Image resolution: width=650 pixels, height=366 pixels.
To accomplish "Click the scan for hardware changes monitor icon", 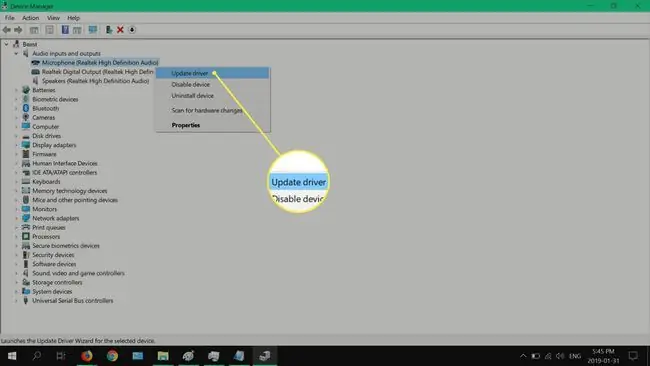I will [x=92, y=30].
